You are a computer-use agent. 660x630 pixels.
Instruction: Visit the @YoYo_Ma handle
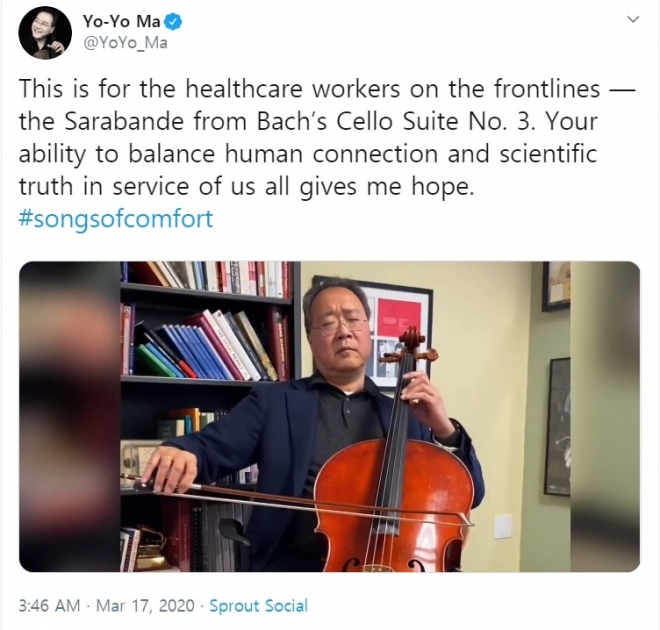click(x=125, y=43)
